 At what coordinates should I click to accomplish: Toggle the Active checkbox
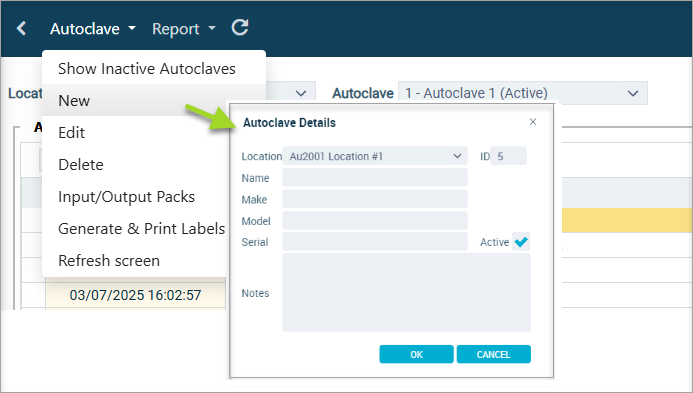coord(521,242)
